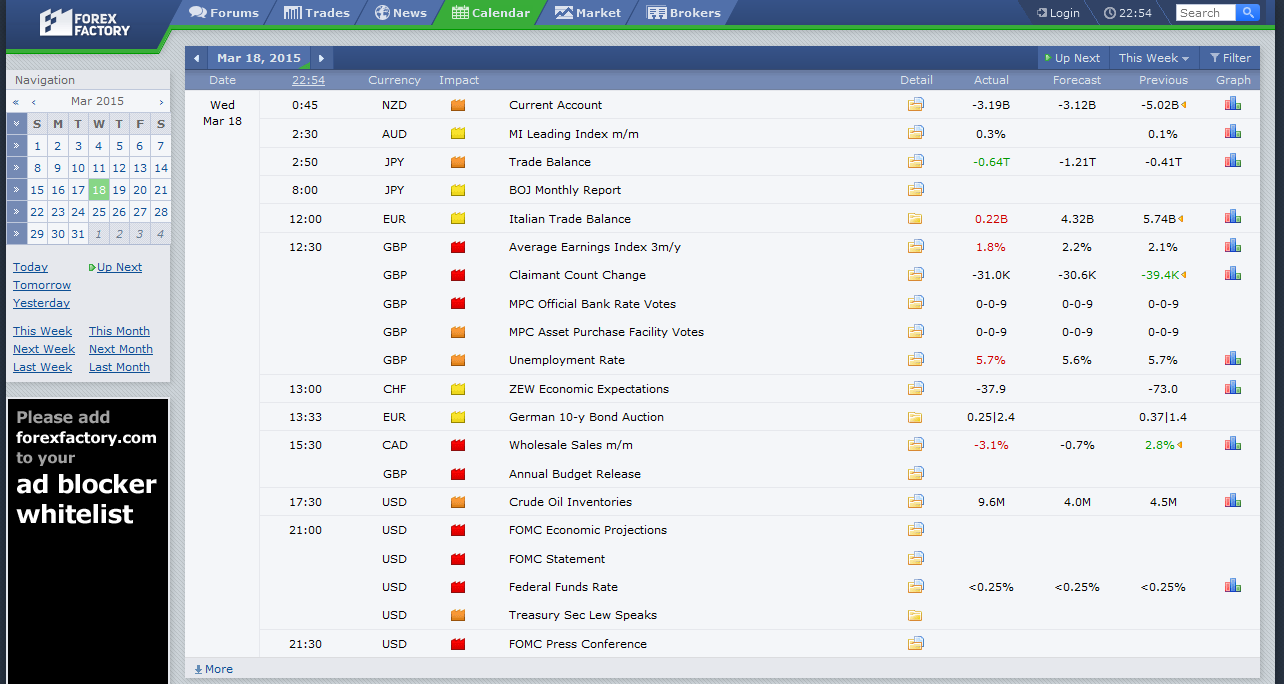This screenshot has width=1284, height=684.
Task: Open detail folder for JPY Trade Balance
Action: pyautogui.click(x=915, y=161)
